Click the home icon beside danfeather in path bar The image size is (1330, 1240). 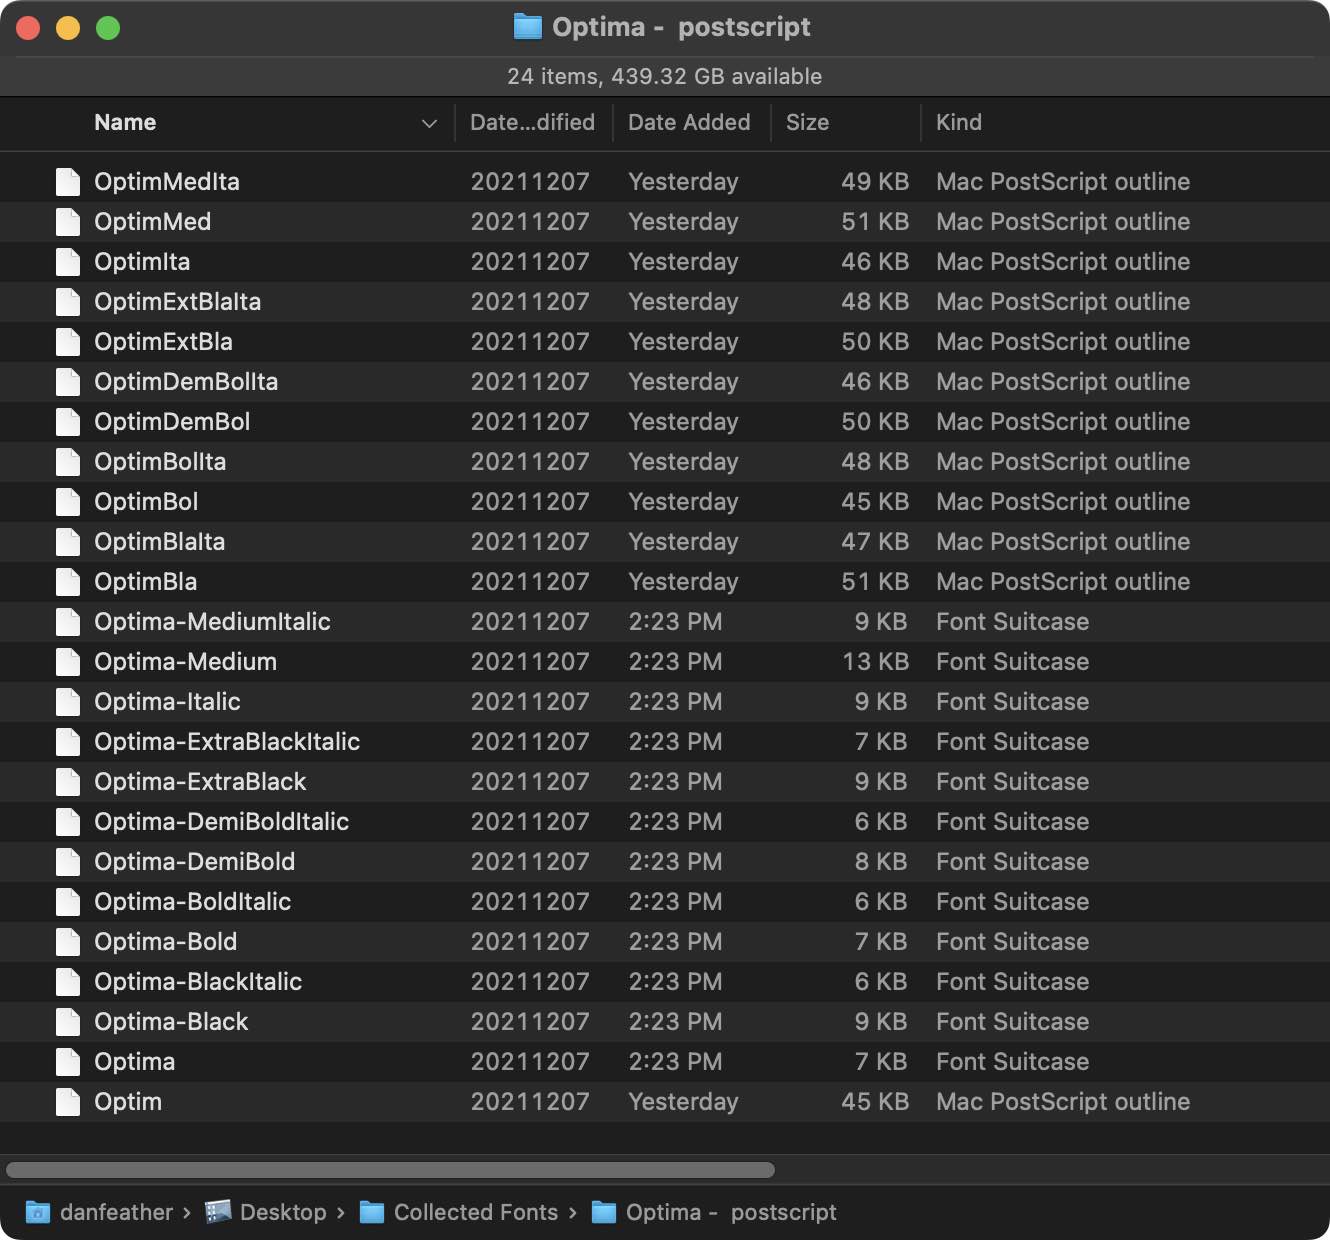point(36,1212)
